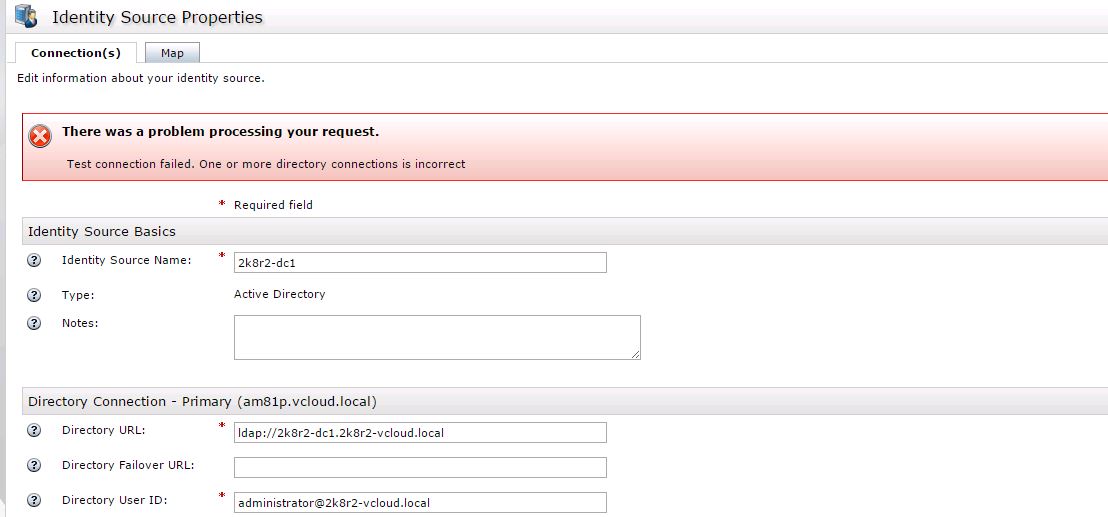Click the Directory User ID field

click(x=420, y=502)
